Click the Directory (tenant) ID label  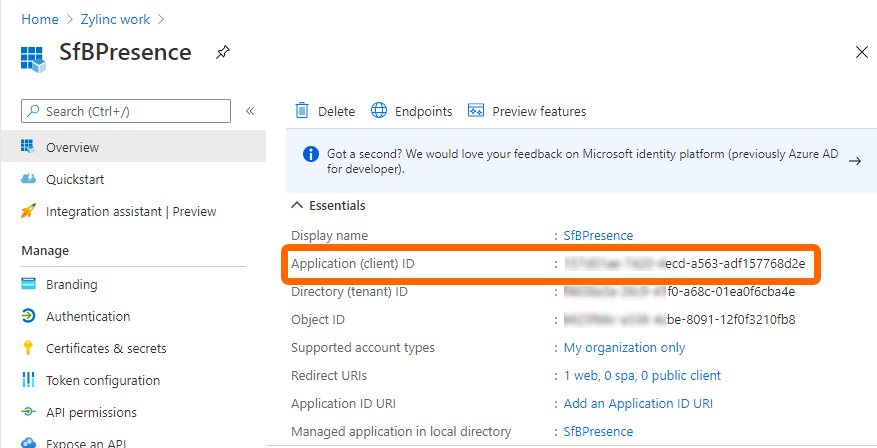[x=349, y=291]
